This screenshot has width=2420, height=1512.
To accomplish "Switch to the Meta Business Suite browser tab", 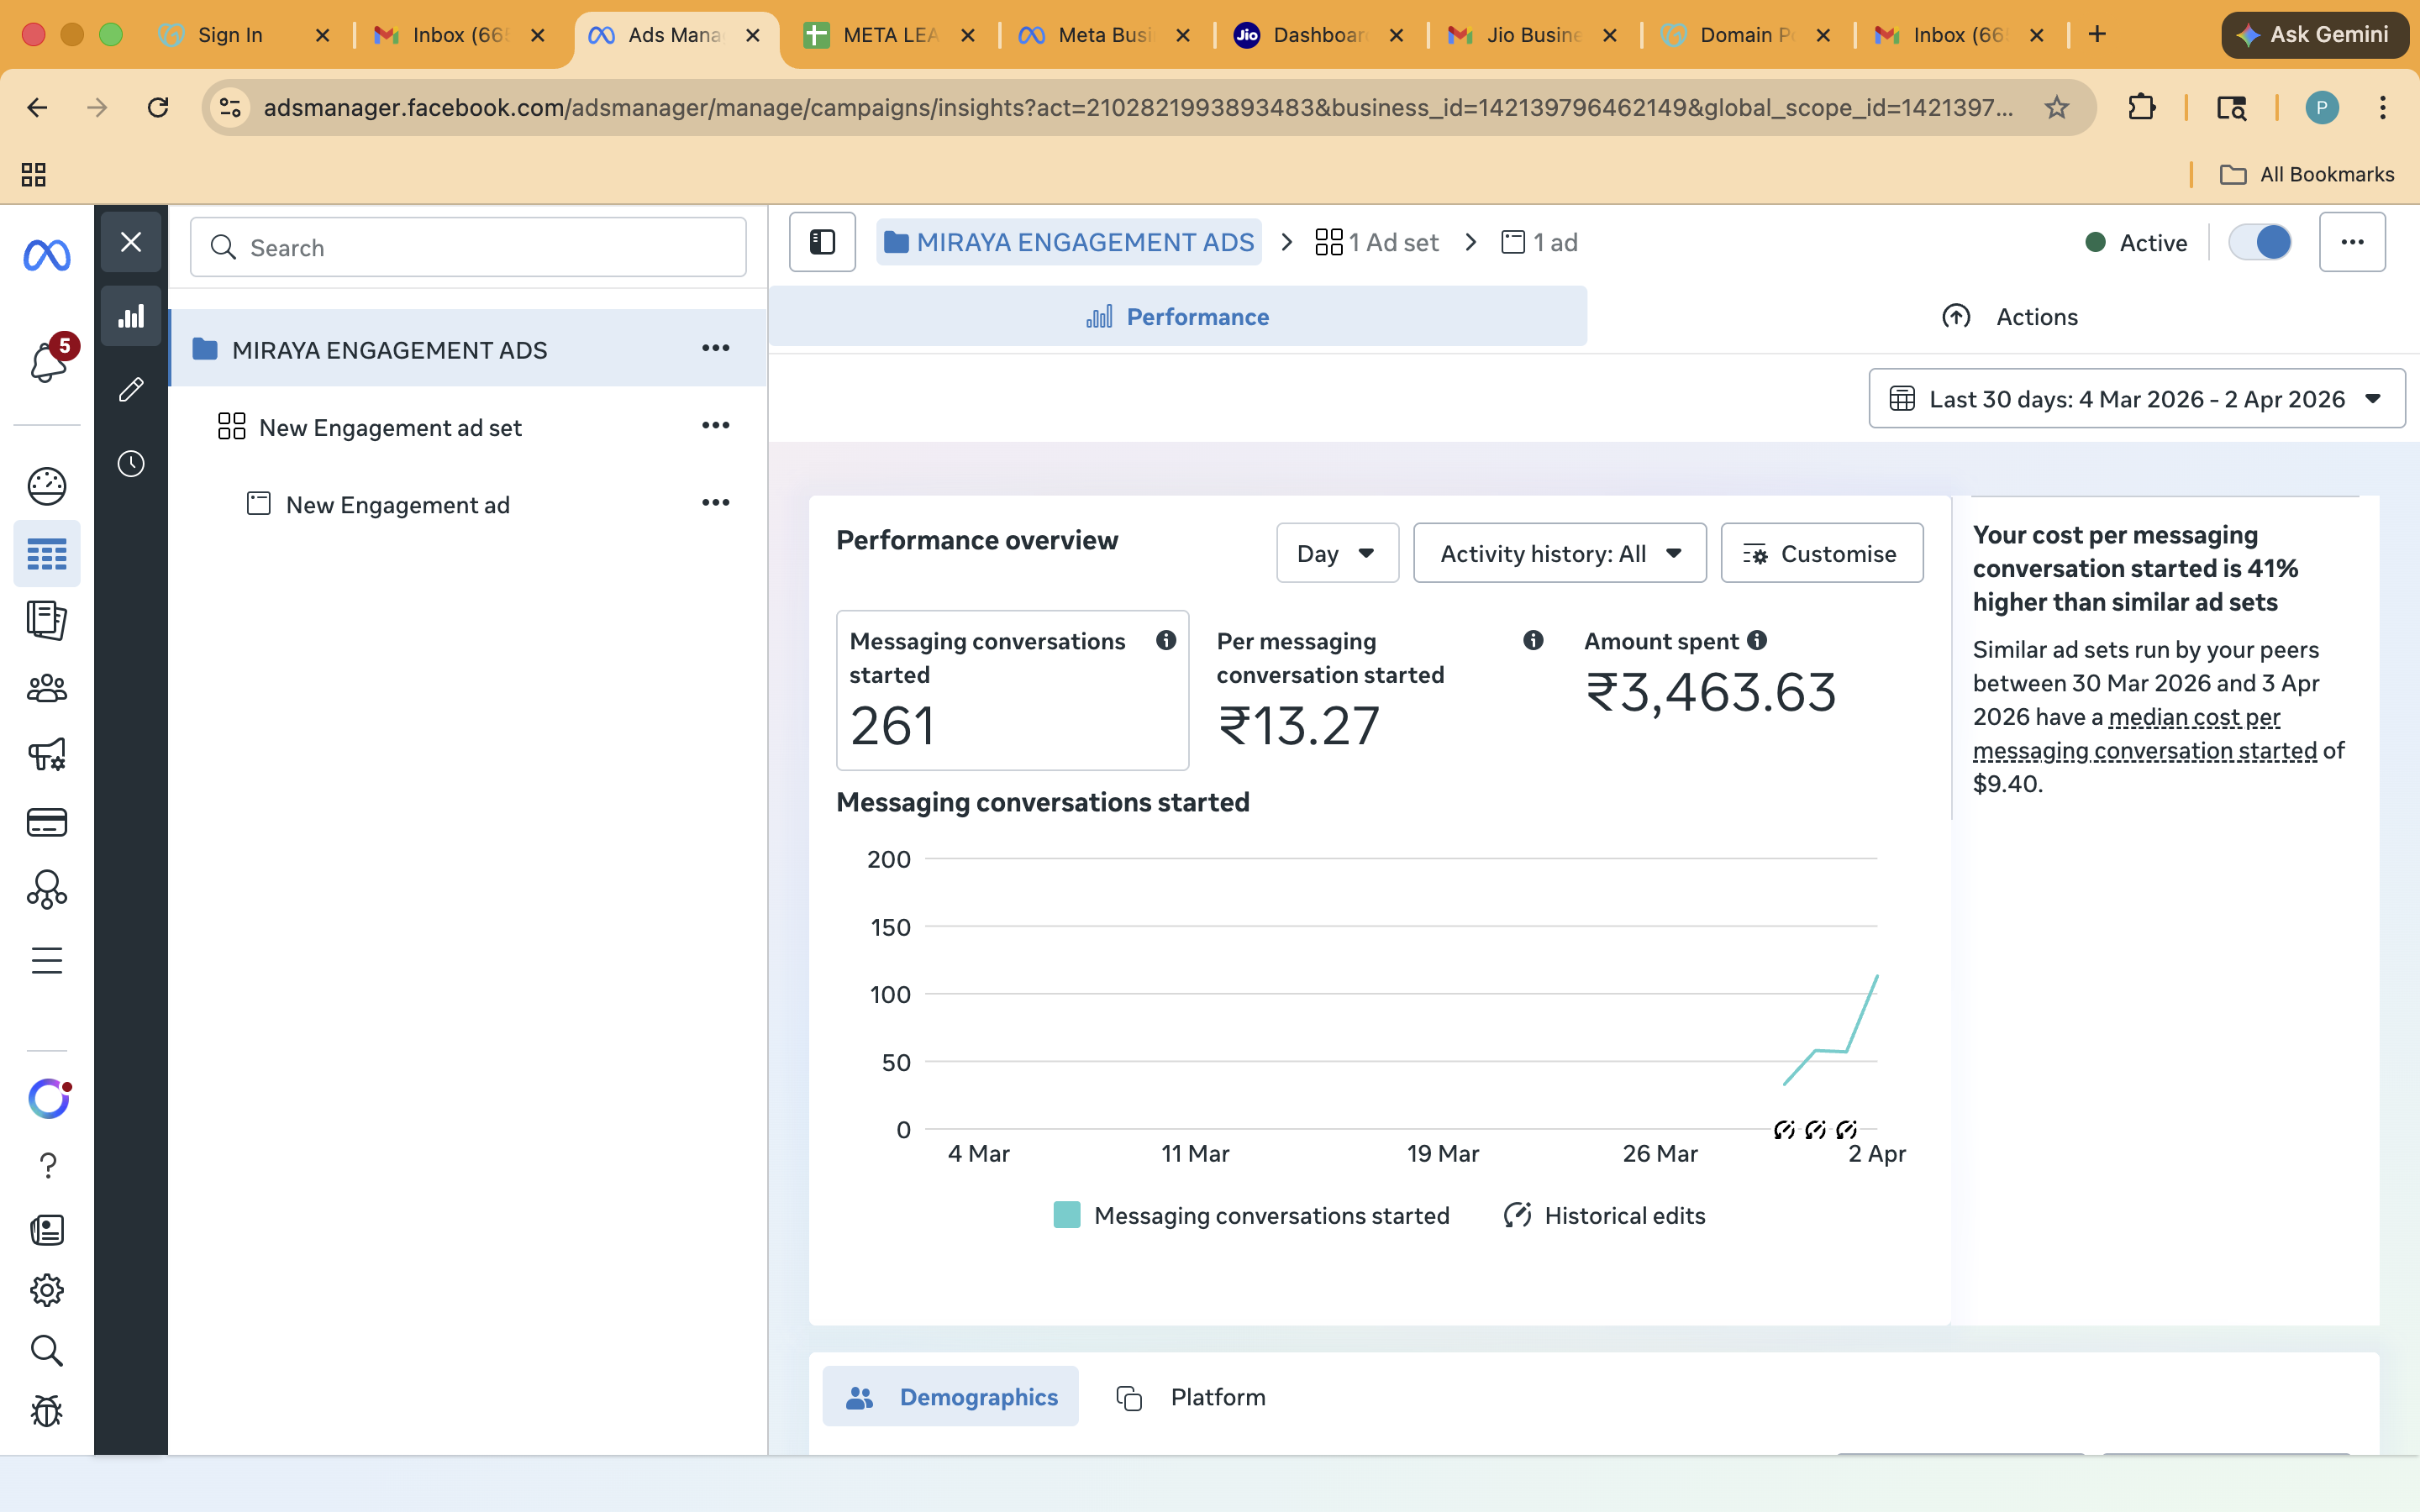I will pos(1095,34).
